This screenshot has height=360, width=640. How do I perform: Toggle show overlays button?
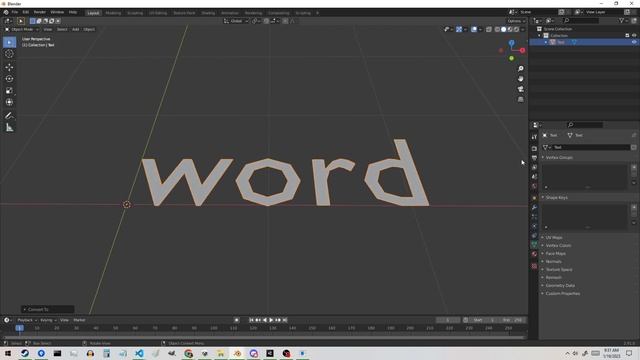coord(474,29)
